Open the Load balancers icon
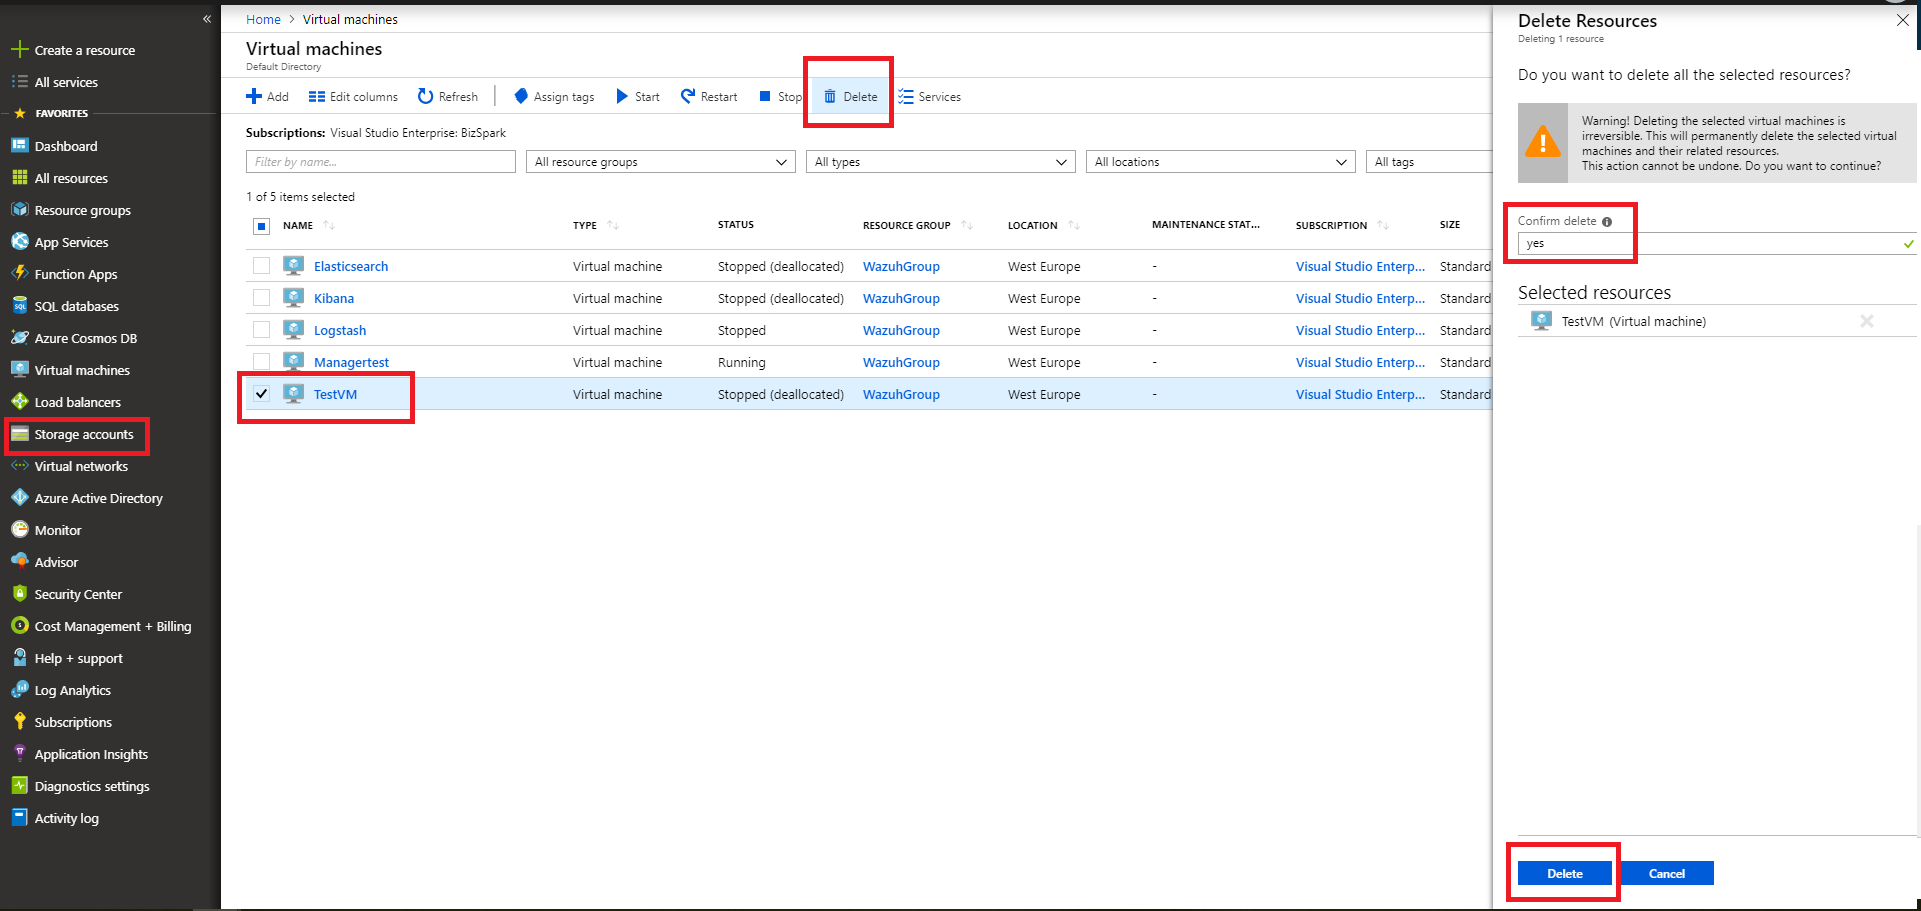The height and width of the screenshot is (911, 1921). [19, 402]
